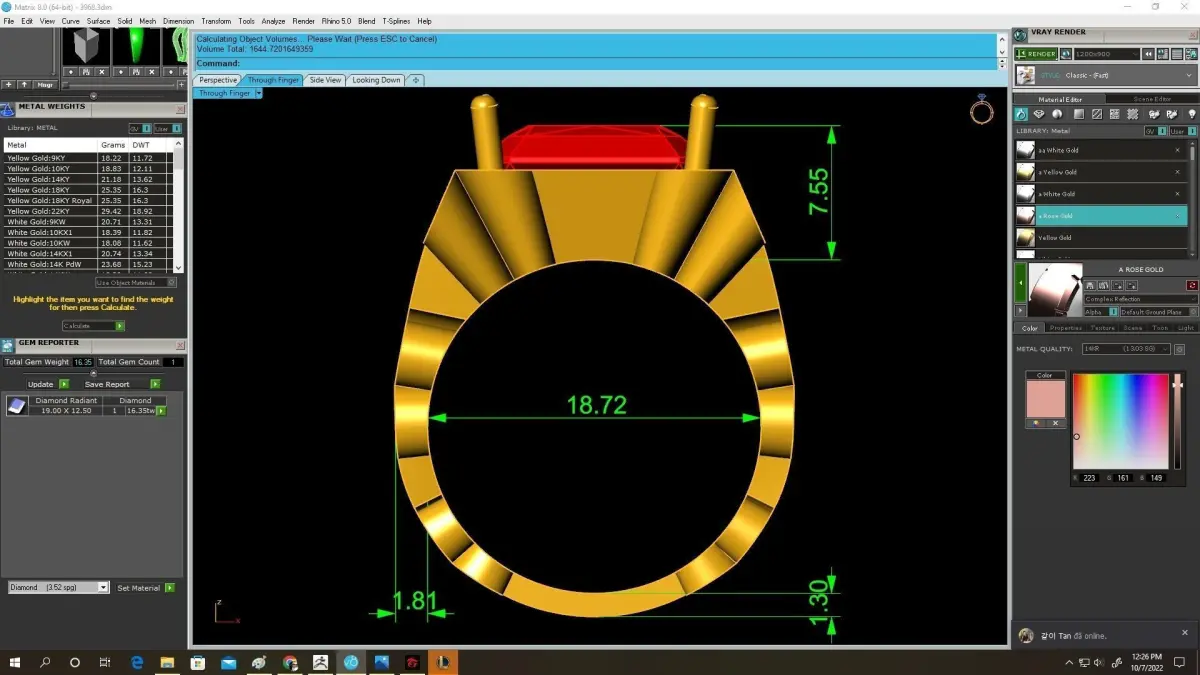This screenshot has width=1200, height=675.
Task: Open the Through Finger viewport dropdown arrow
Action: click(x=258, y=93)
